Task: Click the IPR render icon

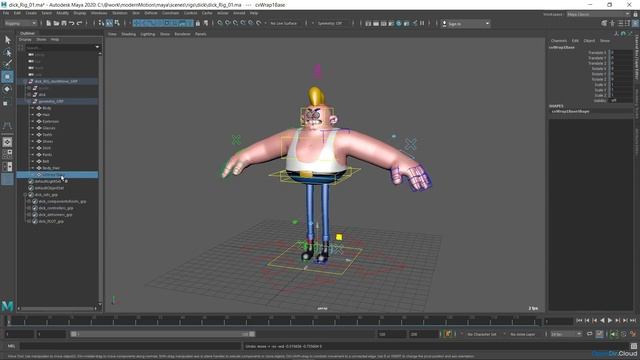Action: coord(384,24)
